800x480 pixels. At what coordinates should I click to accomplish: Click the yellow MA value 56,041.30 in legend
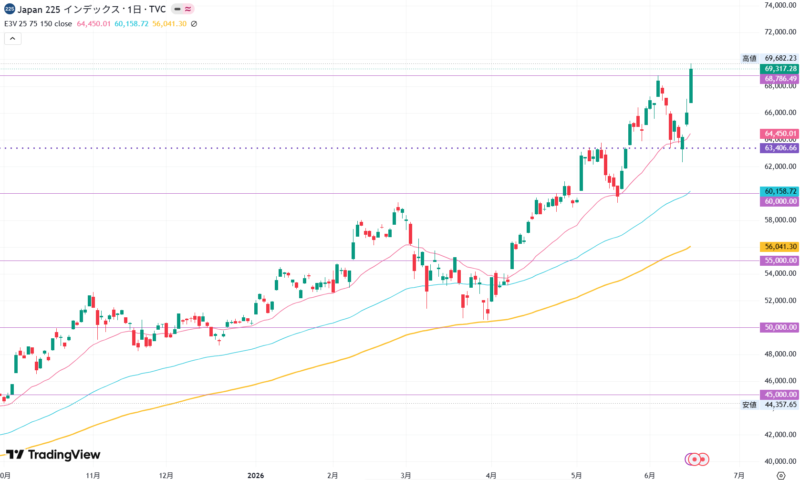pos(169,23)
